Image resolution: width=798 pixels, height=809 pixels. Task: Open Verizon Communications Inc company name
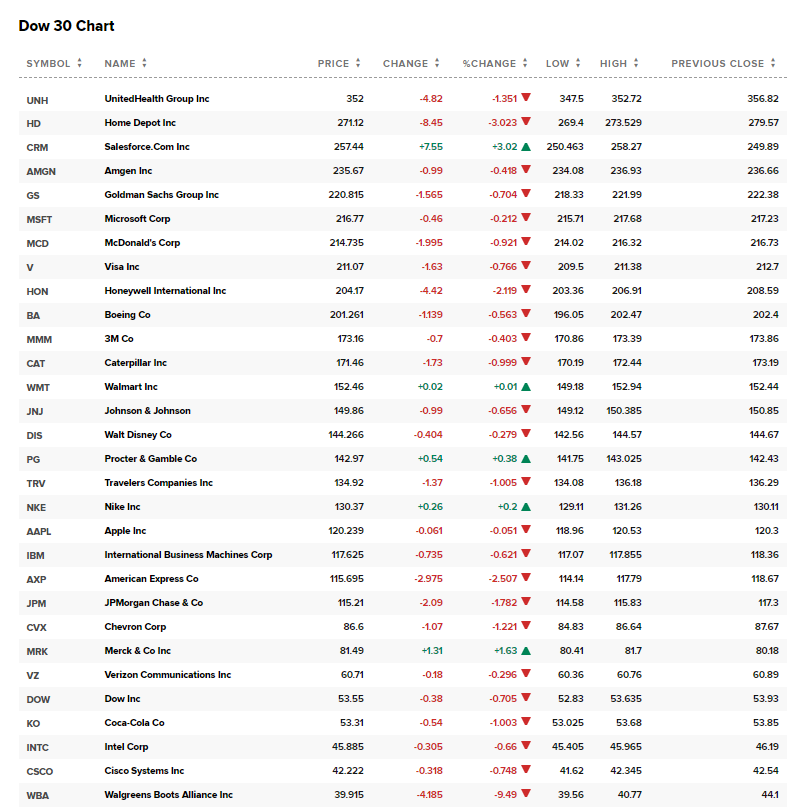click(168, 675)
